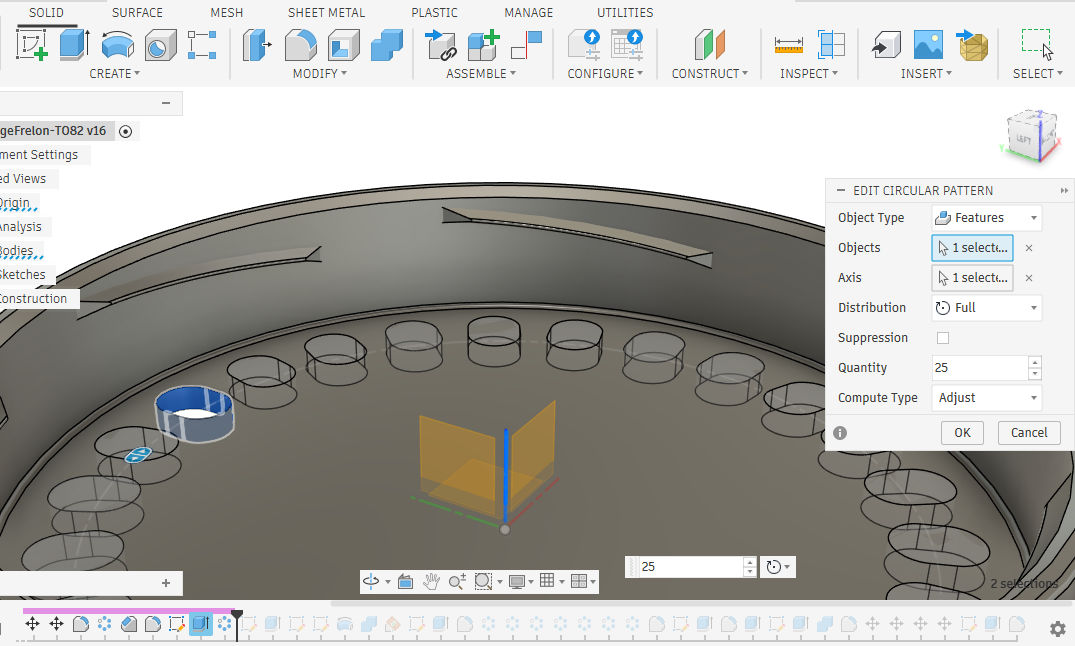The width and height of the screenshot is (1075, 646).
Task: Select the Revolve tool icon
Action: click(x=117, y=45)
